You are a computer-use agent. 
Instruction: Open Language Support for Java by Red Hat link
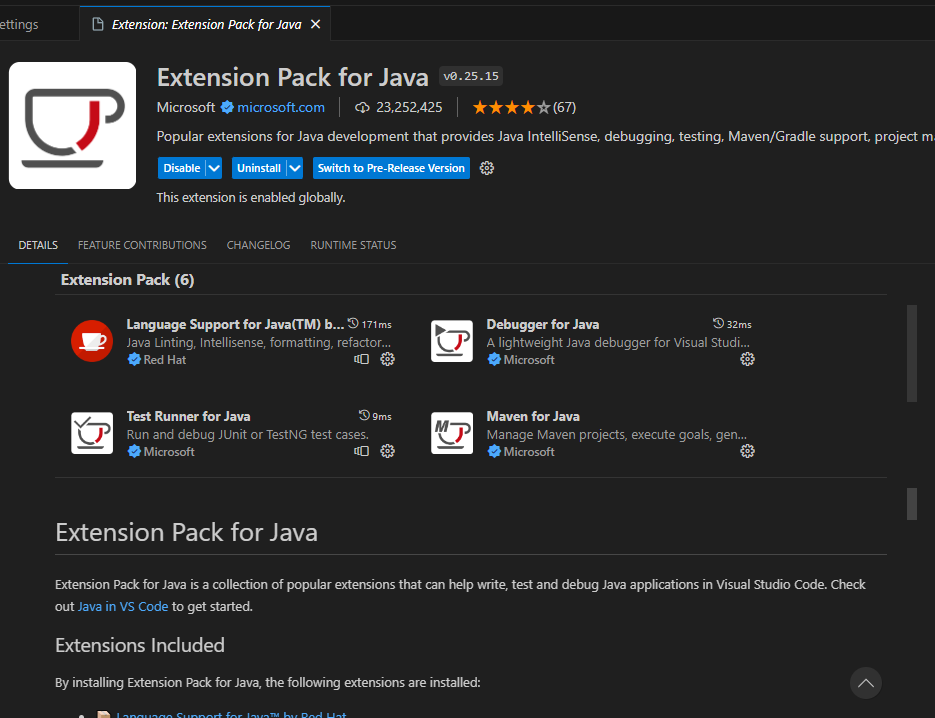click(x=231, y=714)
